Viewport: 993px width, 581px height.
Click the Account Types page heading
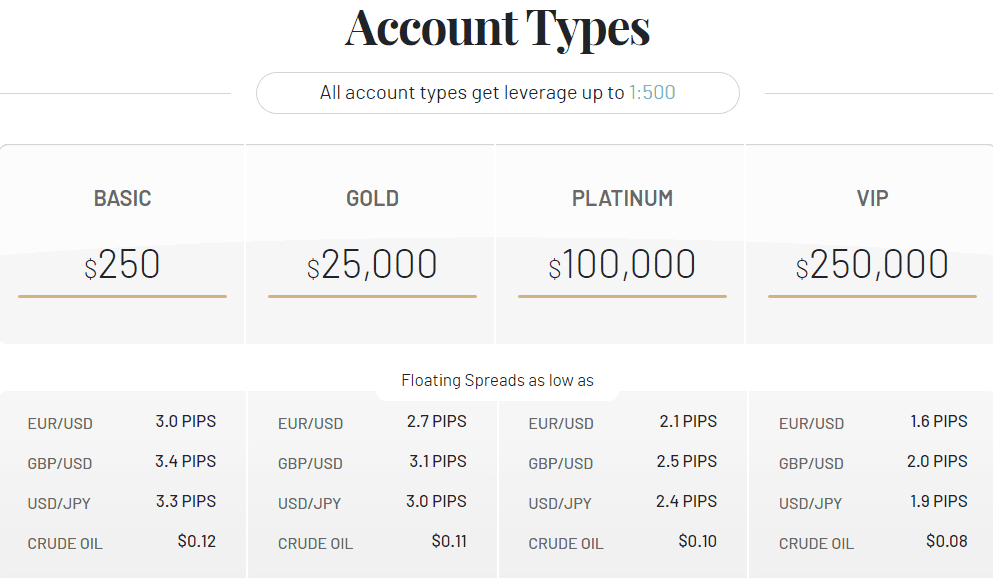(497, 29)
